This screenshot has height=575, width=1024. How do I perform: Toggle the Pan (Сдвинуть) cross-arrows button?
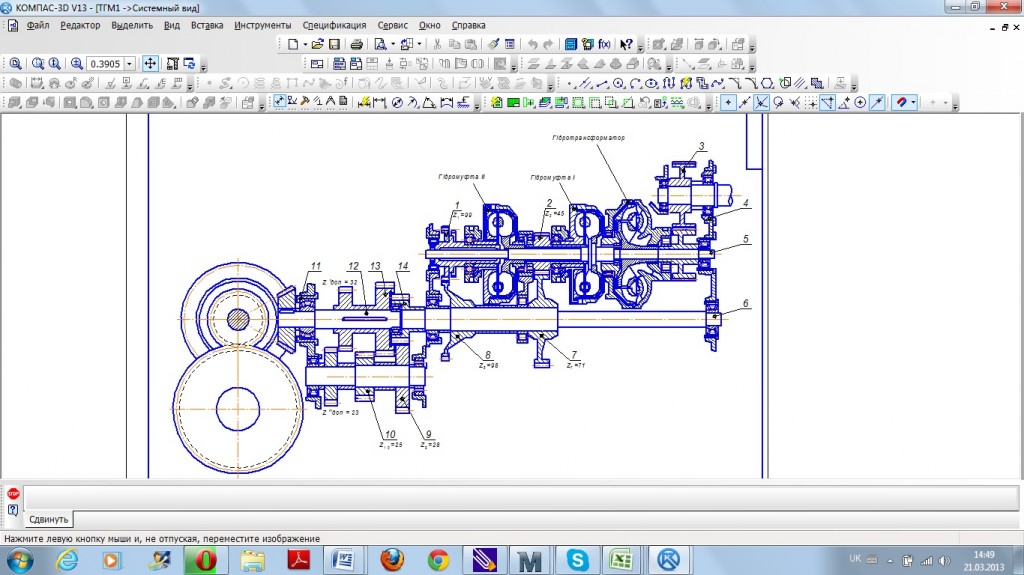[x=150, y=63]
